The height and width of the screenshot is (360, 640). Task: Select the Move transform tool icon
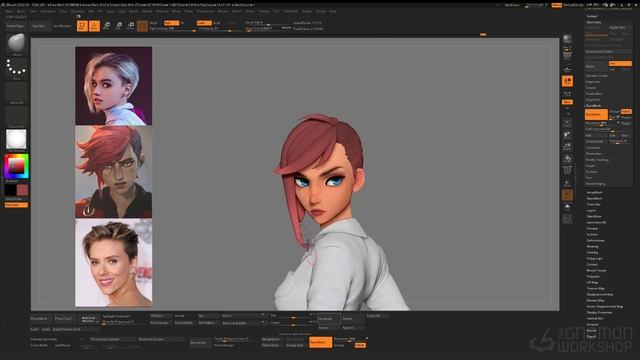[107, 26]
